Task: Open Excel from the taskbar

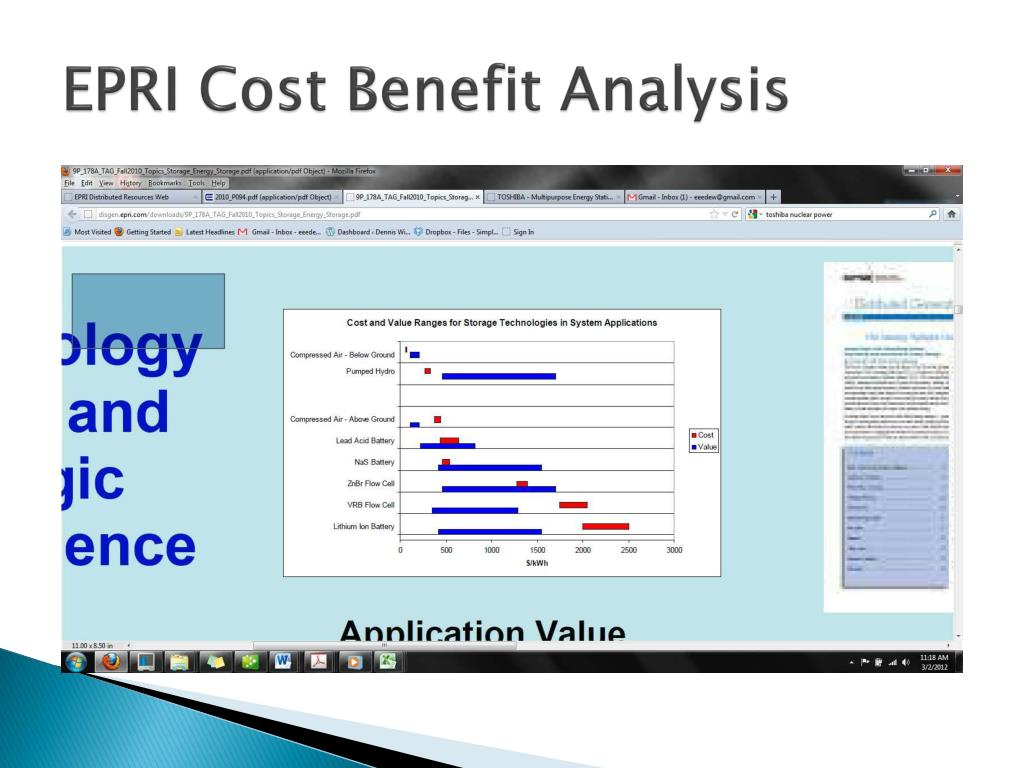Action: pyautogui.click(x=388, y=662)
